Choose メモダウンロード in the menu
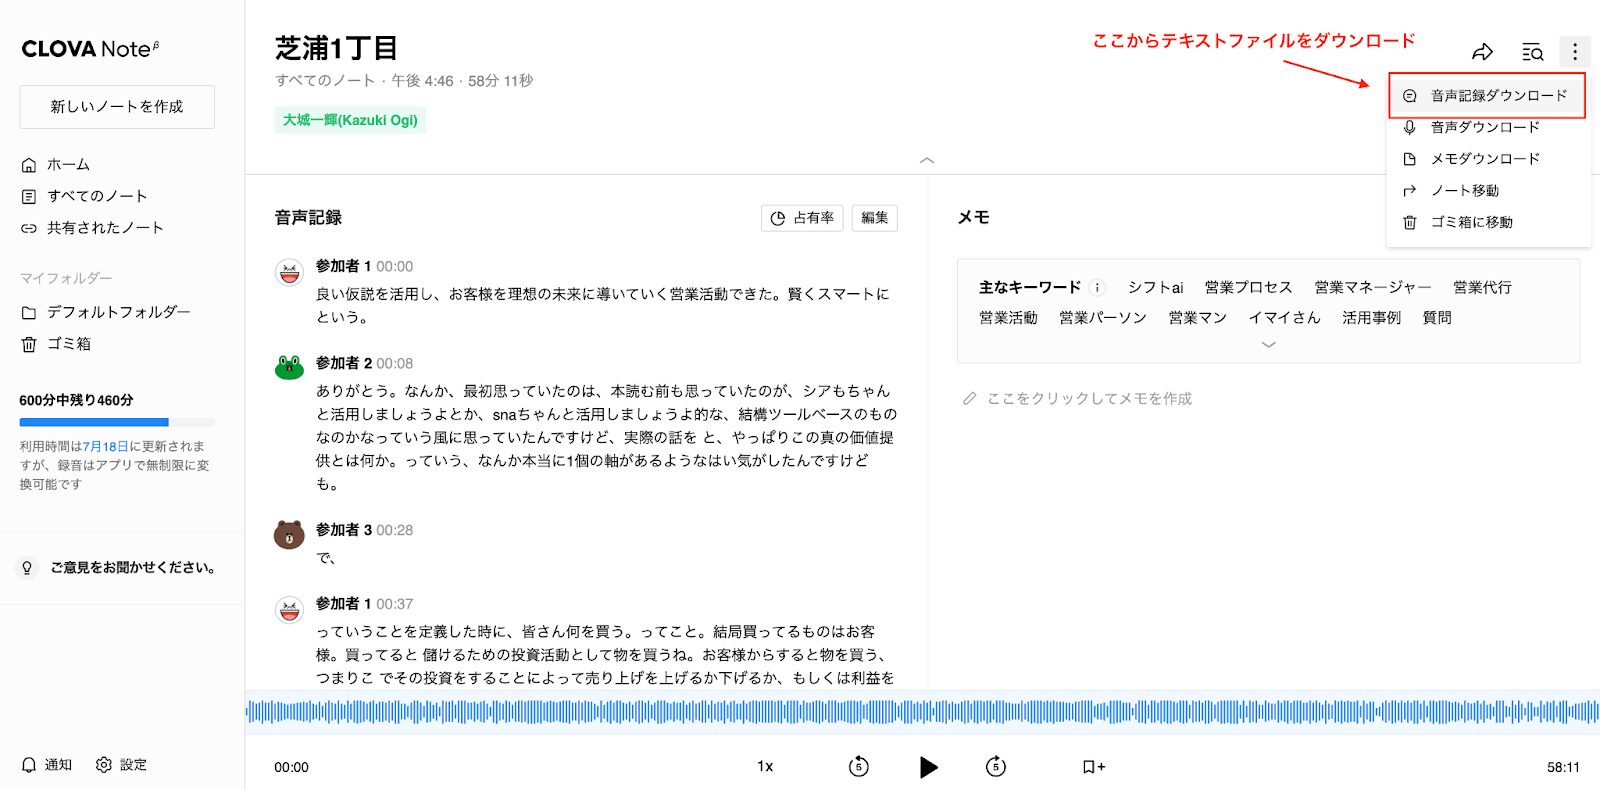Screen dimensions: 1600x790 pos(1484,159)
